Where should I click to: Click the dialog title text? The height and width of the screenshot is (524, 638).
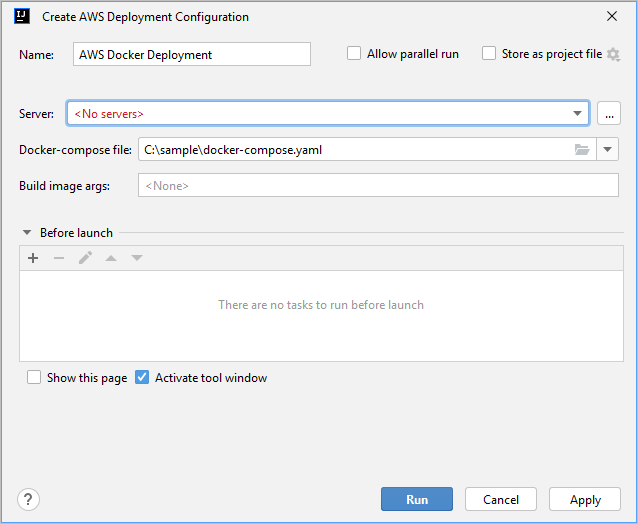[145, 17]
